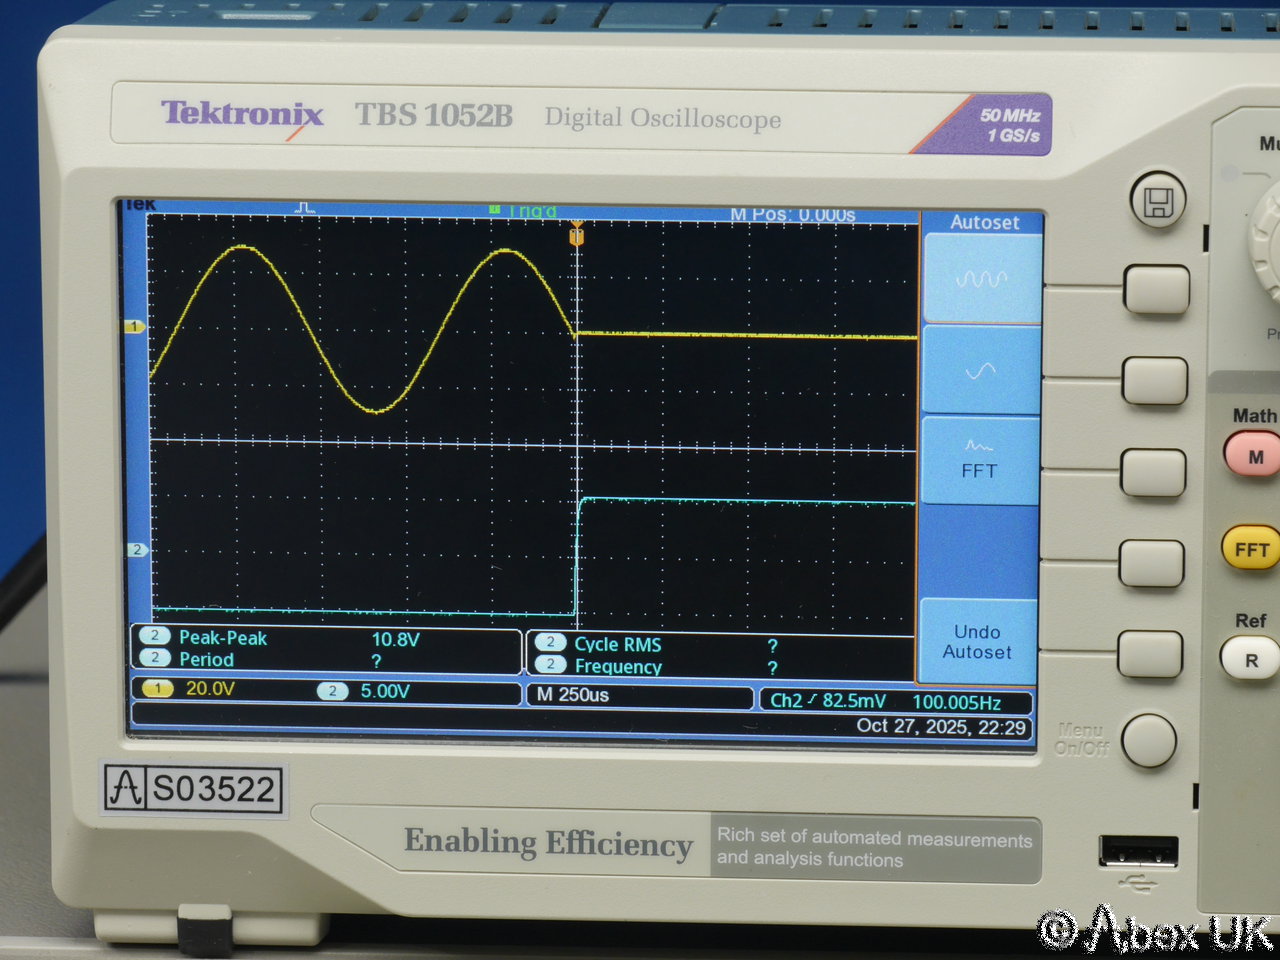
Task: Click the orange trigger position marker
Action: click(576, 236)
